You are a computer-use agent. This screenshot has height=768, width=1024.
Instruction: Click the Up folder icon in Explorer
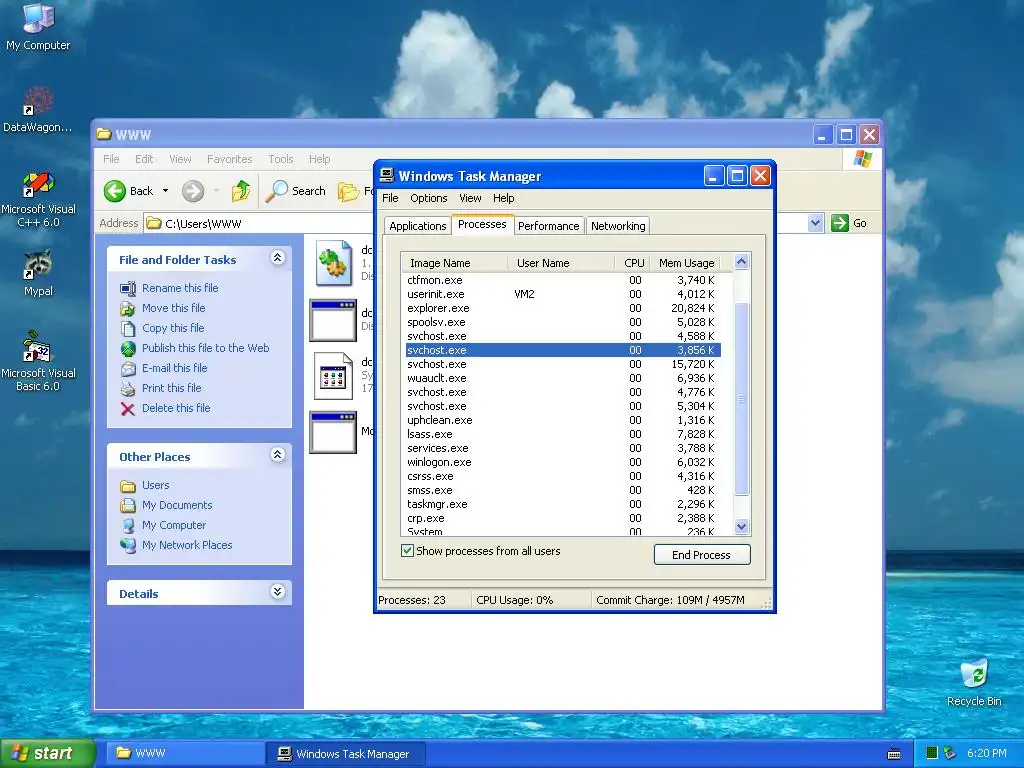point(241,191)
